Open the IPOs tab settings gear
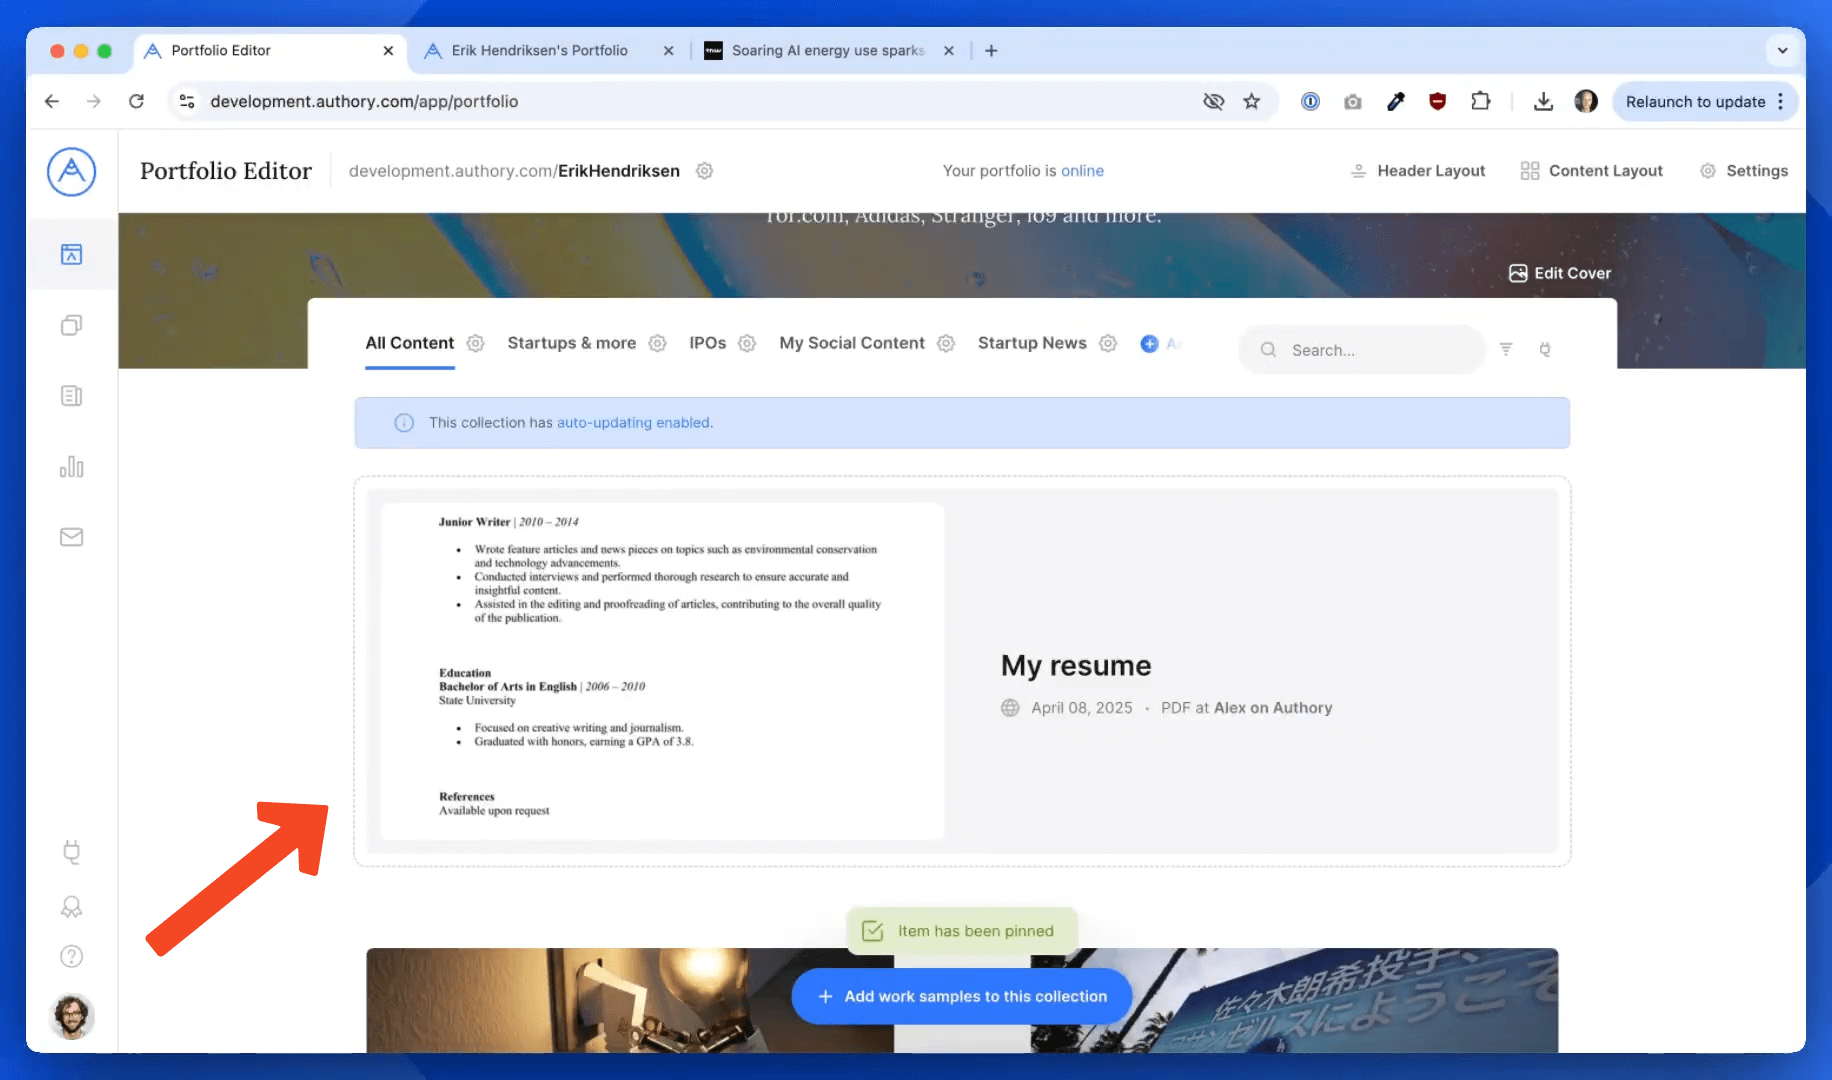Viewport: 1832px width, 1080px height. [x=747, y=343]
